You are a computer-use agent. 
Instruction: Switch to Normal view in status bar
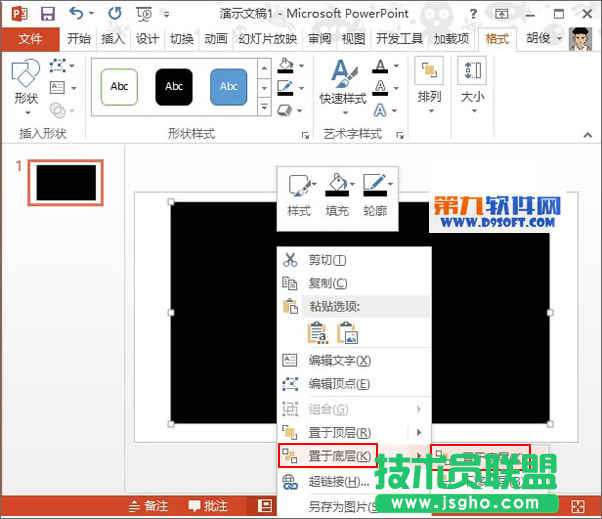pyautogui.click(x=265, y=506)
